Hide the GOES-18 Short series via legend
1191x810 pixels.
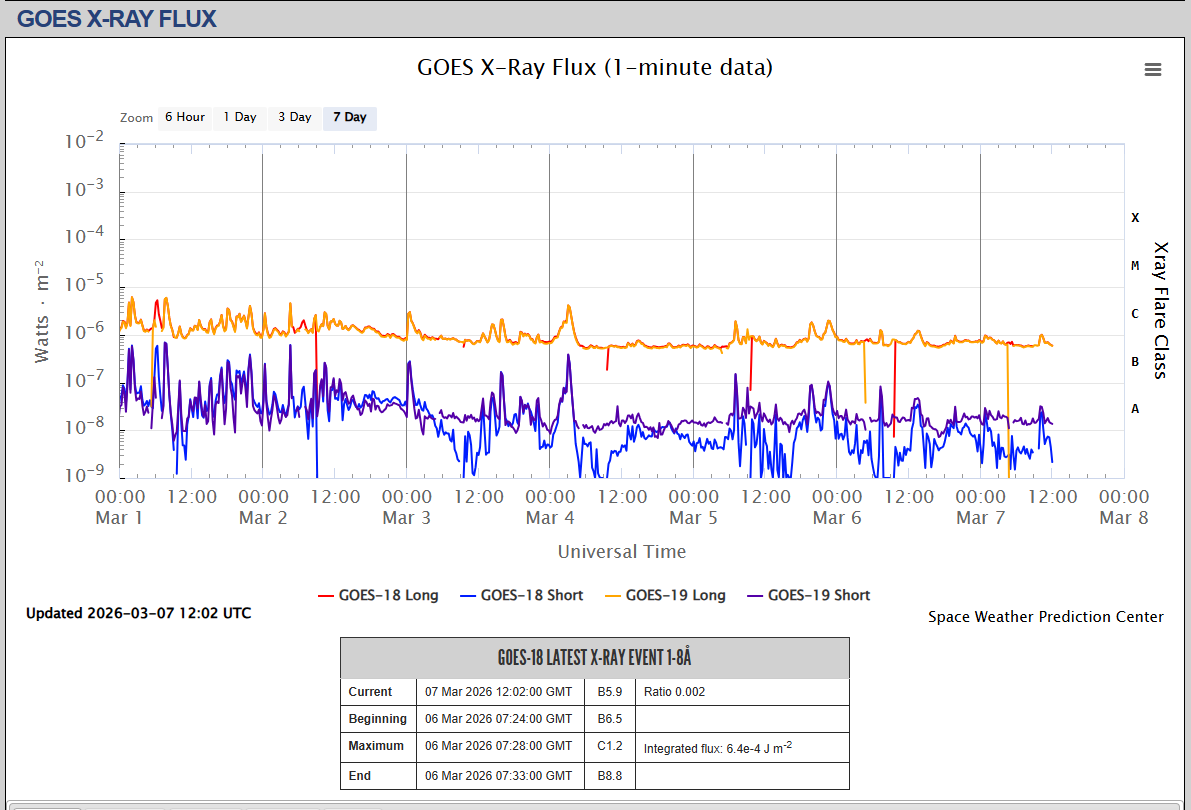coord(531,595)
